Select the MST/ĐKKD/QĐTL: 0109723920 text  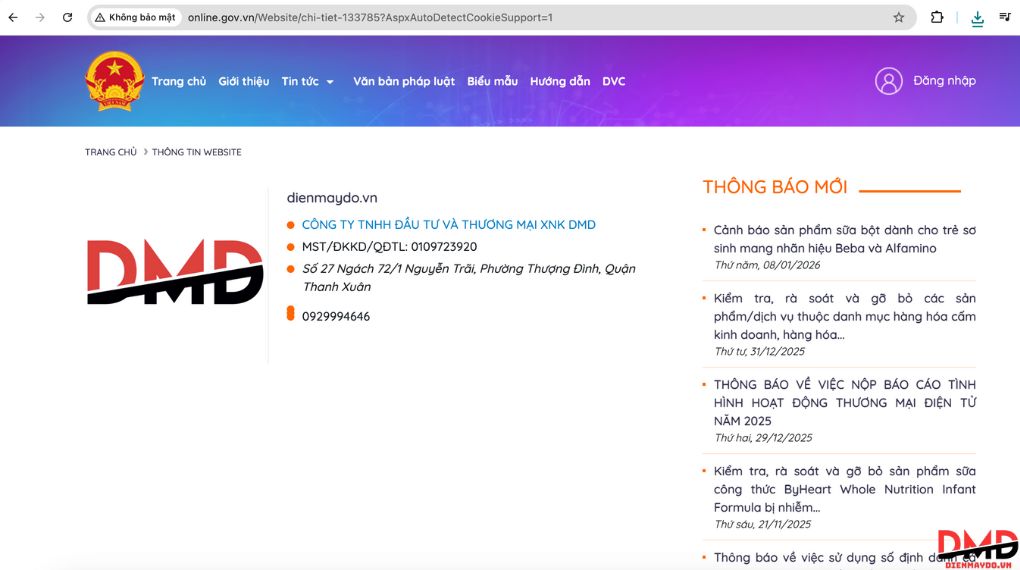point(389,247)
